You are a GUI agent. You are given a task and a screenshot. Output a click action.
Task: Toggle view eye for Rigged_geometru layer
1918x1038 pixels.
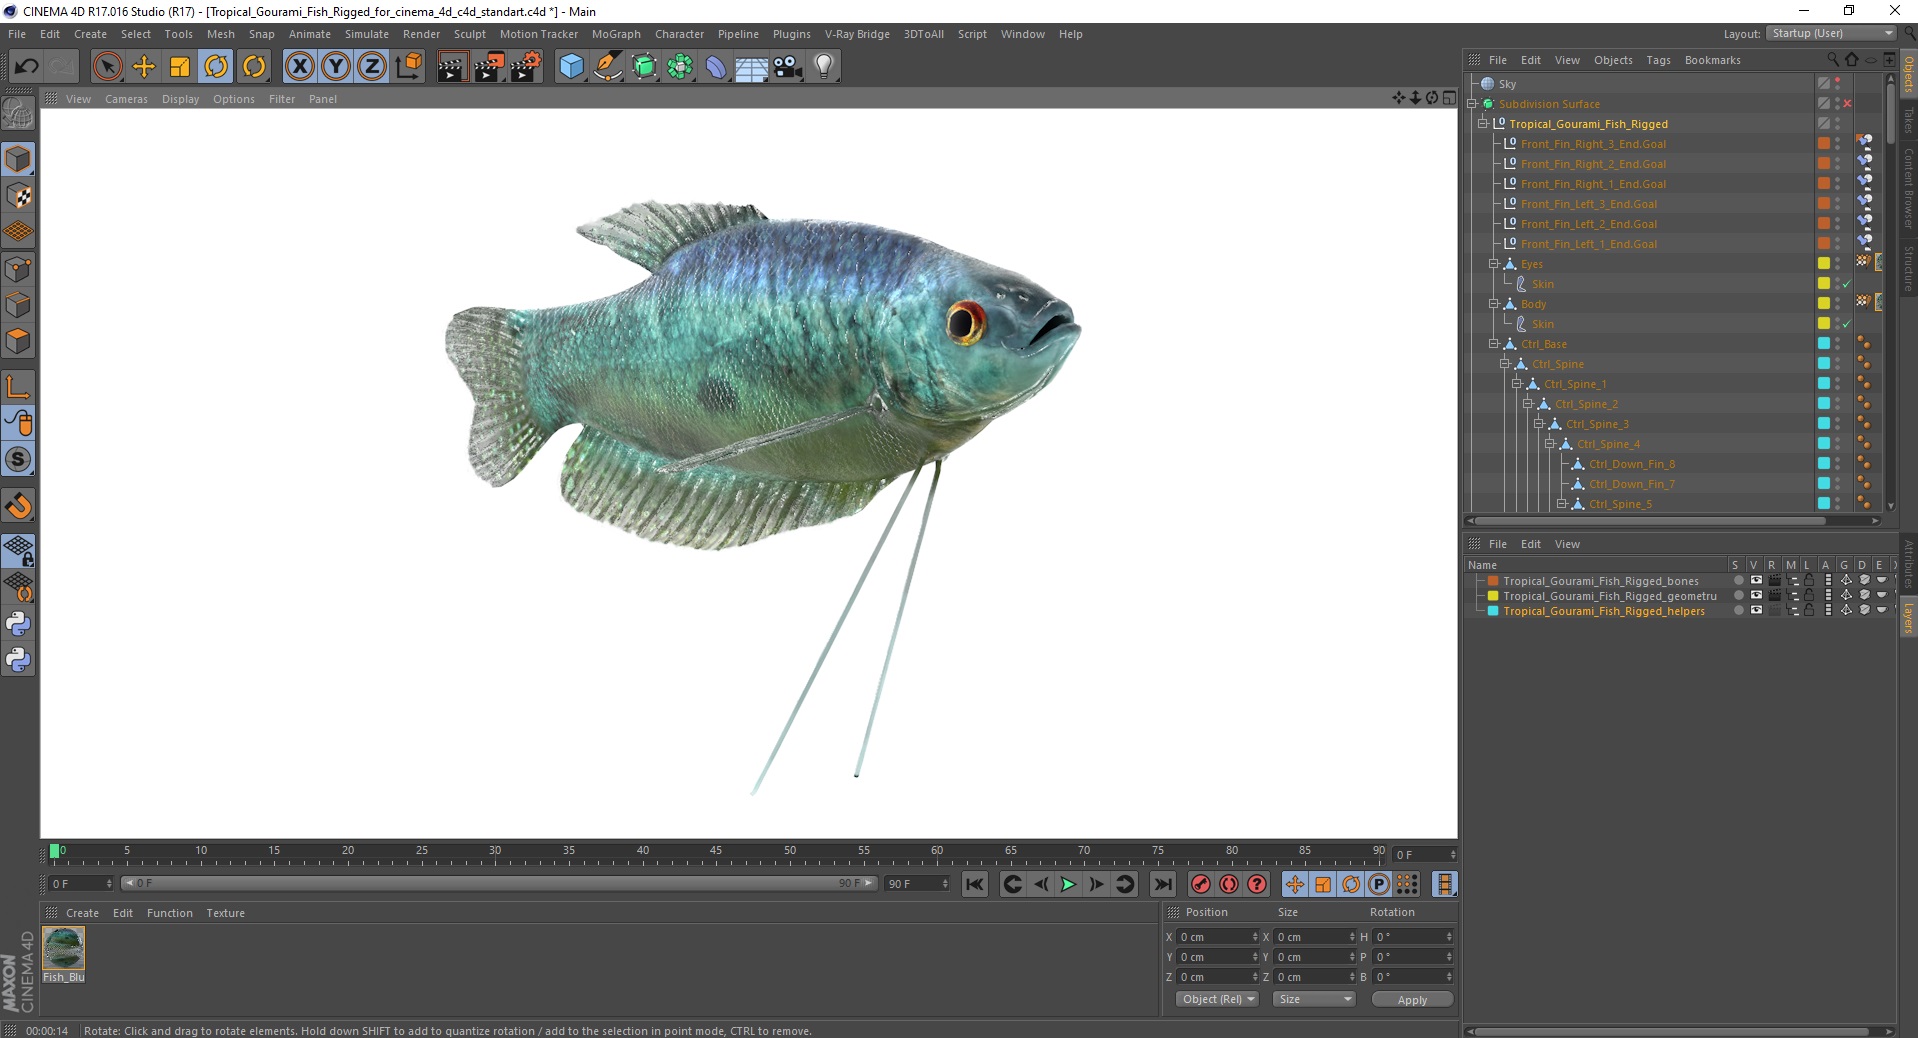click(1756, 596)
